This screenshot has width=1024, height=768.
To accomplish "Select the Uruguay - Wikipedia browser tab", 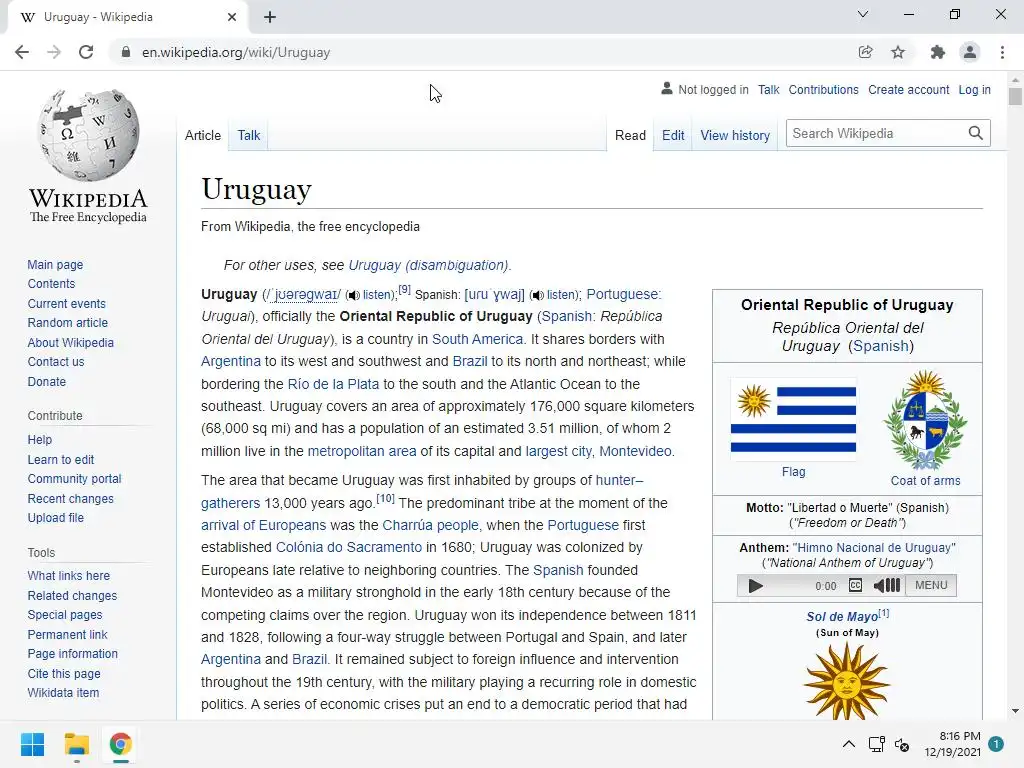I will (x=127, y=17).
